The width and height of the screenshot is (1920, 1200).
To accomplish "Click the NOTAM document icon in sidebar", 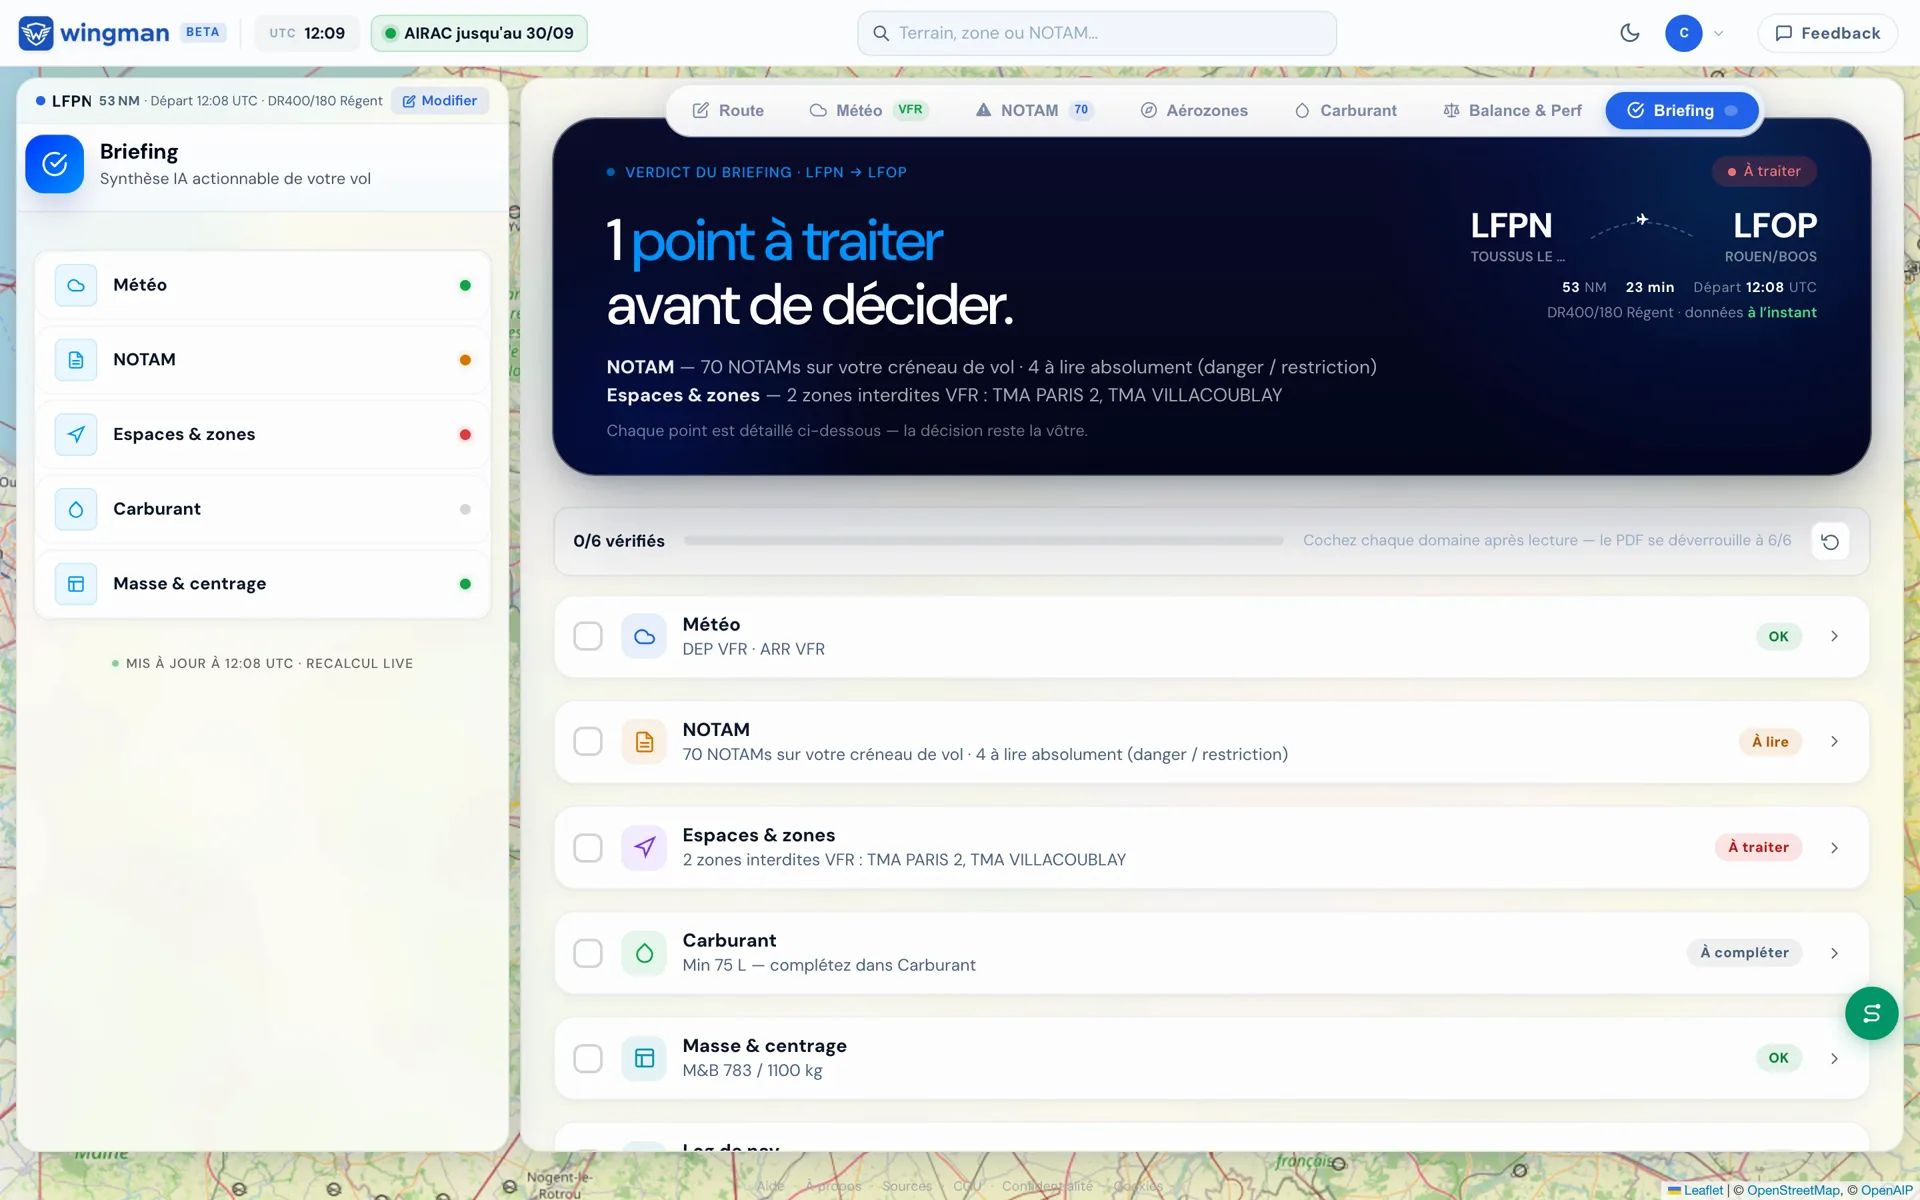I will coord(76,360).
